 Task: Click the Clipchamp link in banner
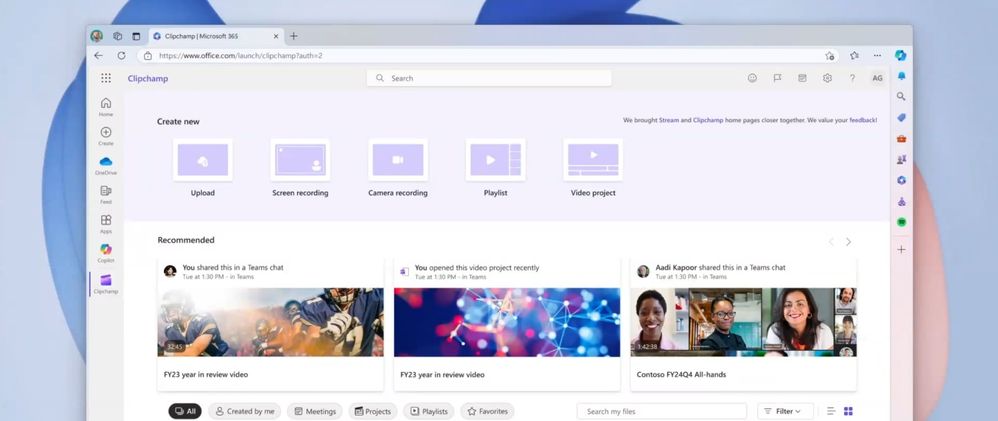tap(708, 120)
